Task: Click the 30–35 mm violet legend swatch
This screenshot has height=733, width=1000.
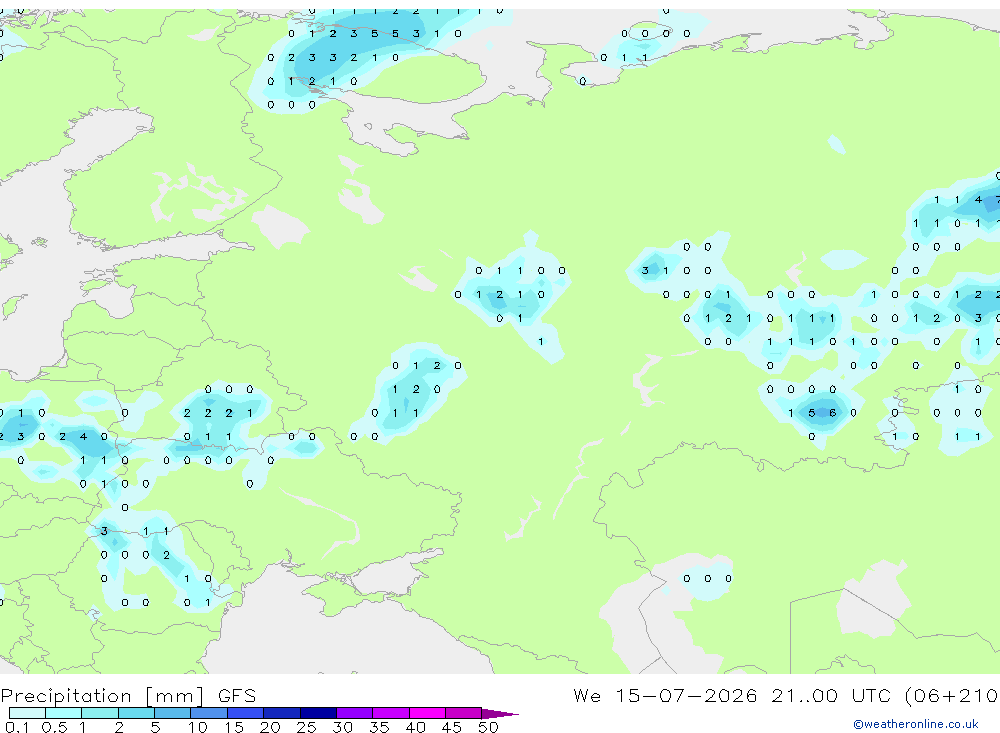Action: pyautogui.click(x=355, y=713)
